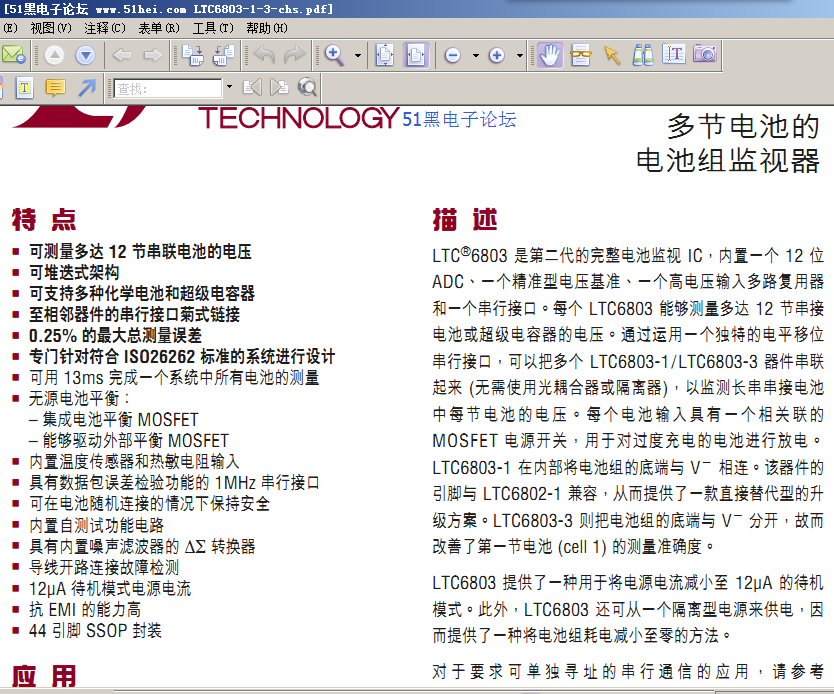
Task: Click the text 0.25% 的最大总测量误差
Action: coord(115,336)
